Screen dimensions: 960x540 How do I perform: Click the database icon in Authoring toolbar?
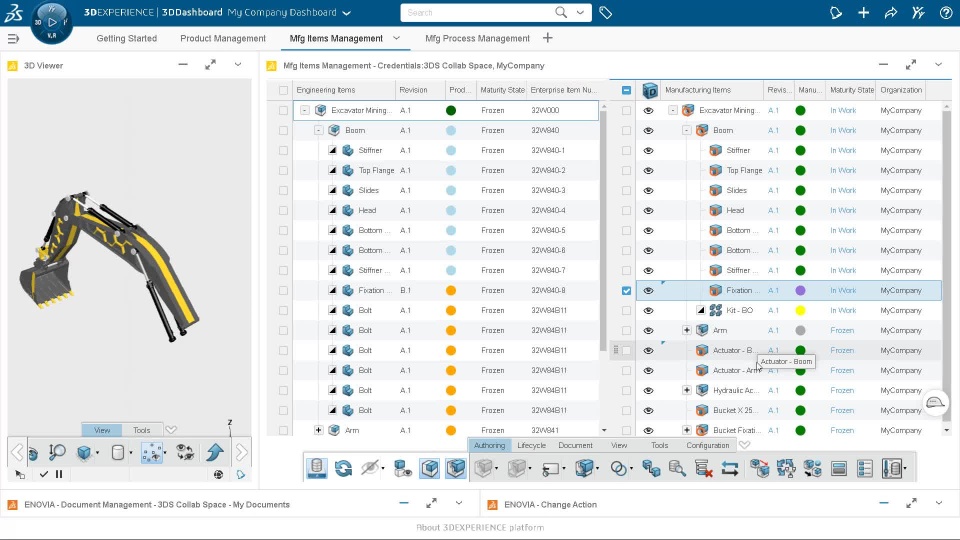[x=317, y=468]
